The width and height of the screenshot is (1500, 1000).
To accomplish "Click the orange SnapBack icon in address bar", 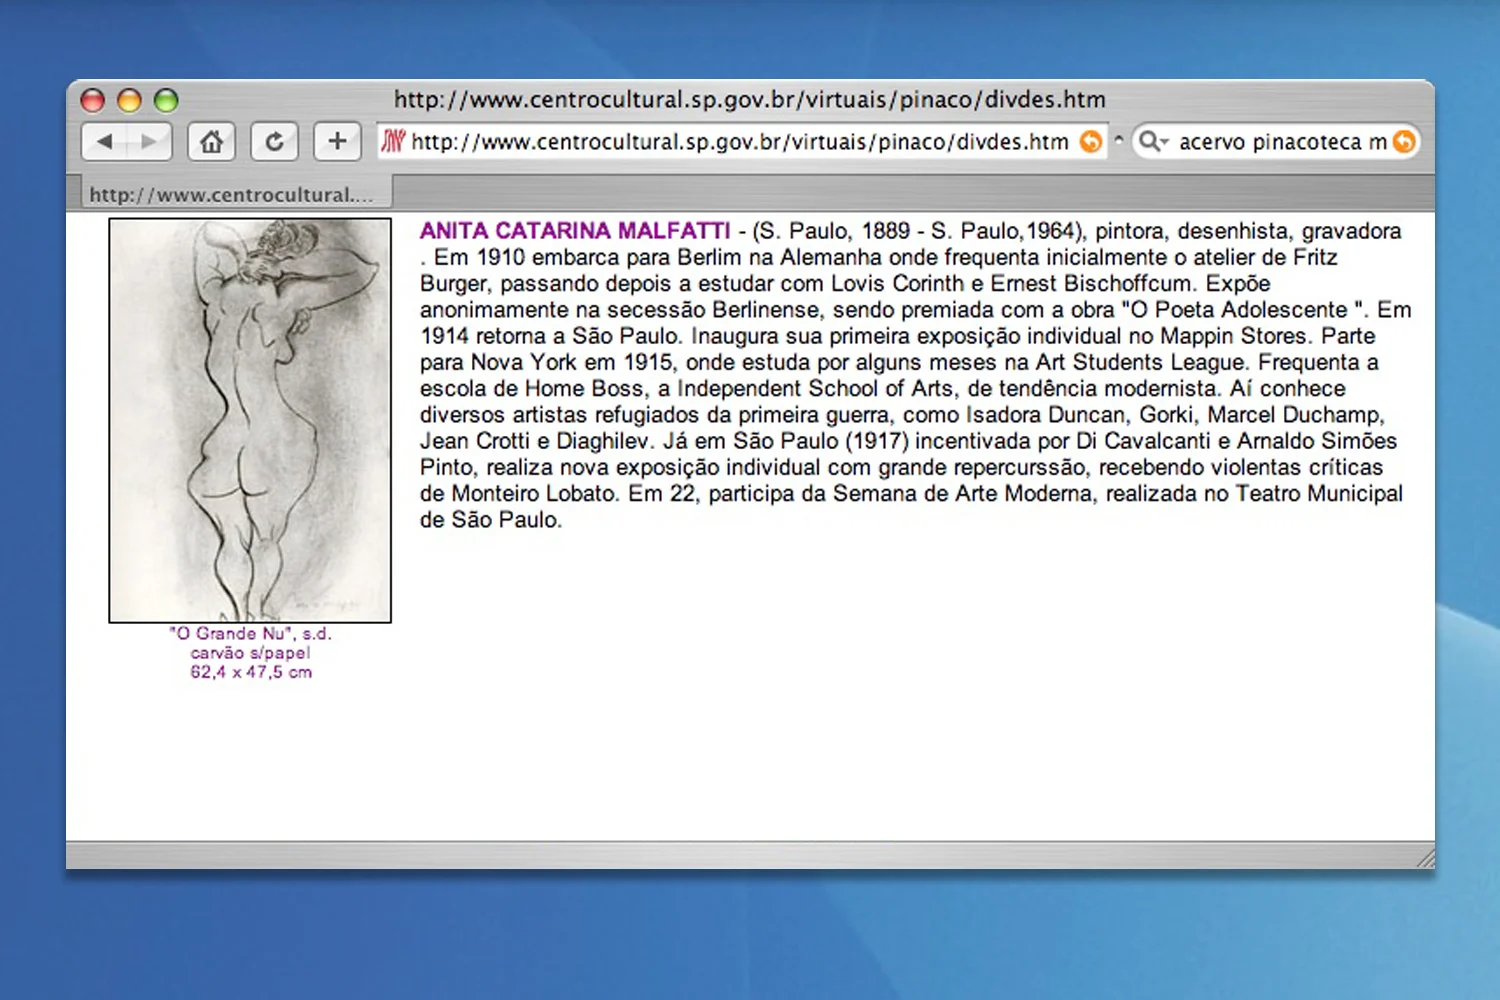I will click(x=1091, y=142).
